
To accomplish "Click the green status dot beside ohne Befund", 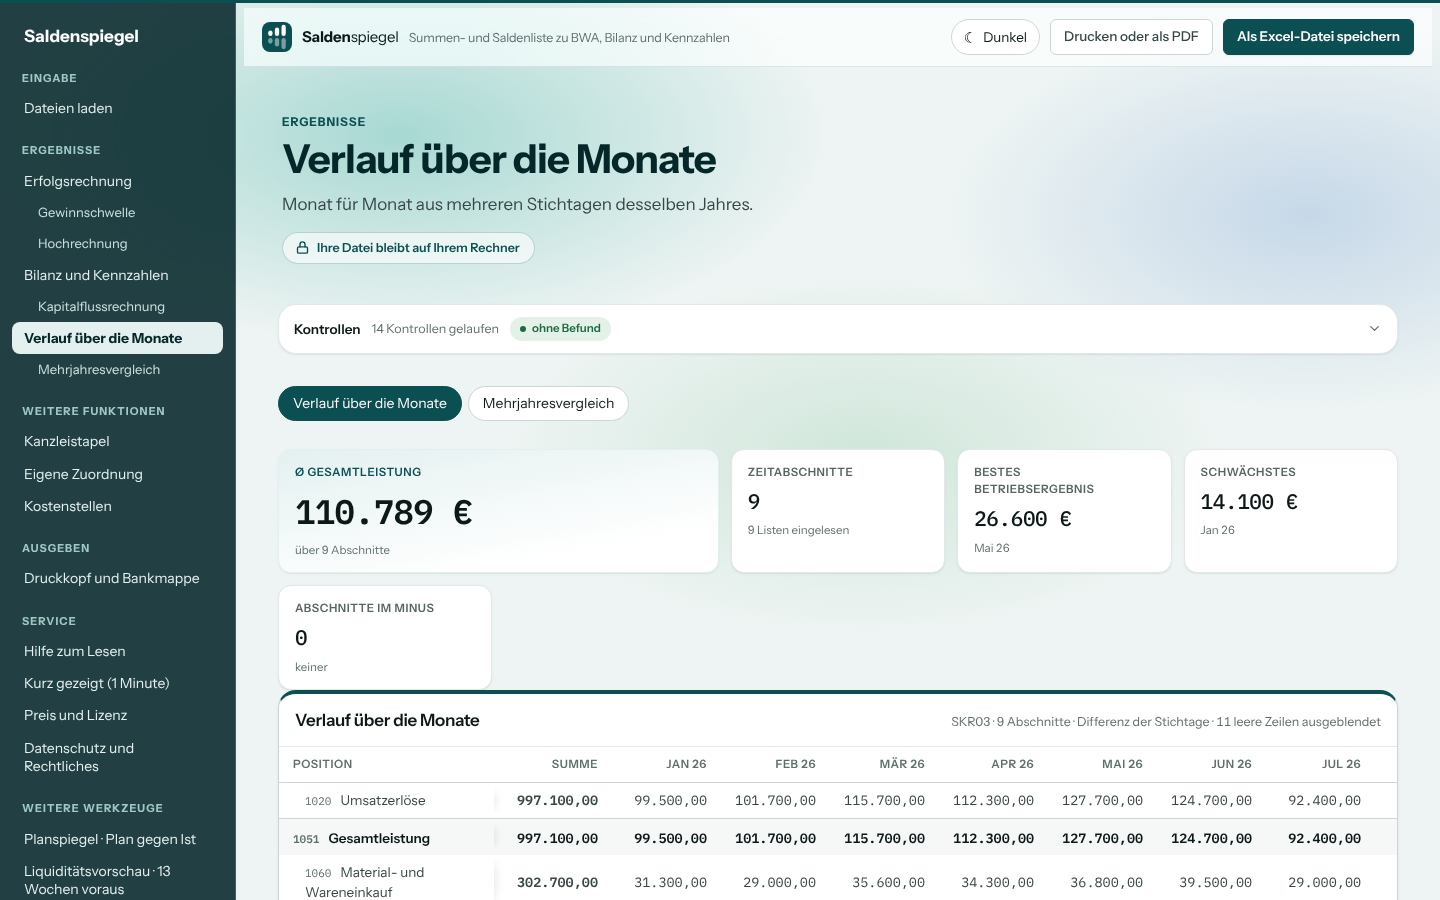I will pyautogui.click(x=523, y=329).
